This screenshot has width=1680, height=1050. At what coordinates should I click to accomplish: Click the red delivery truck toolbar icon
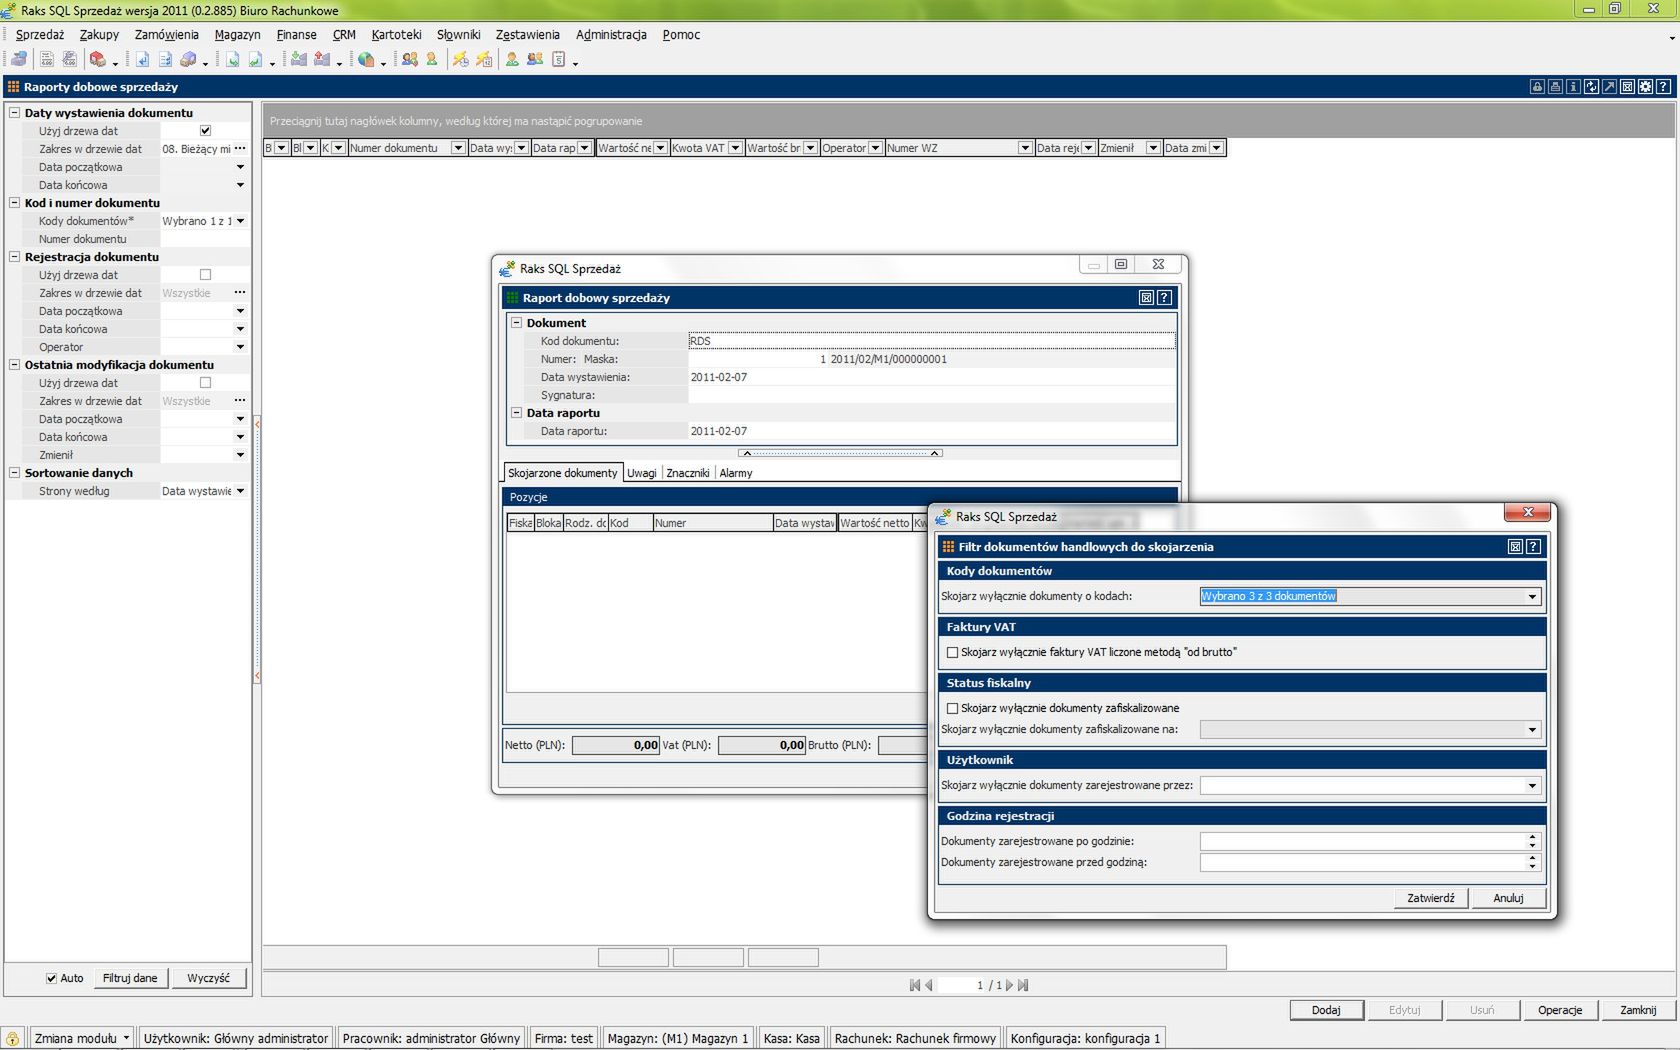point(98,59)
